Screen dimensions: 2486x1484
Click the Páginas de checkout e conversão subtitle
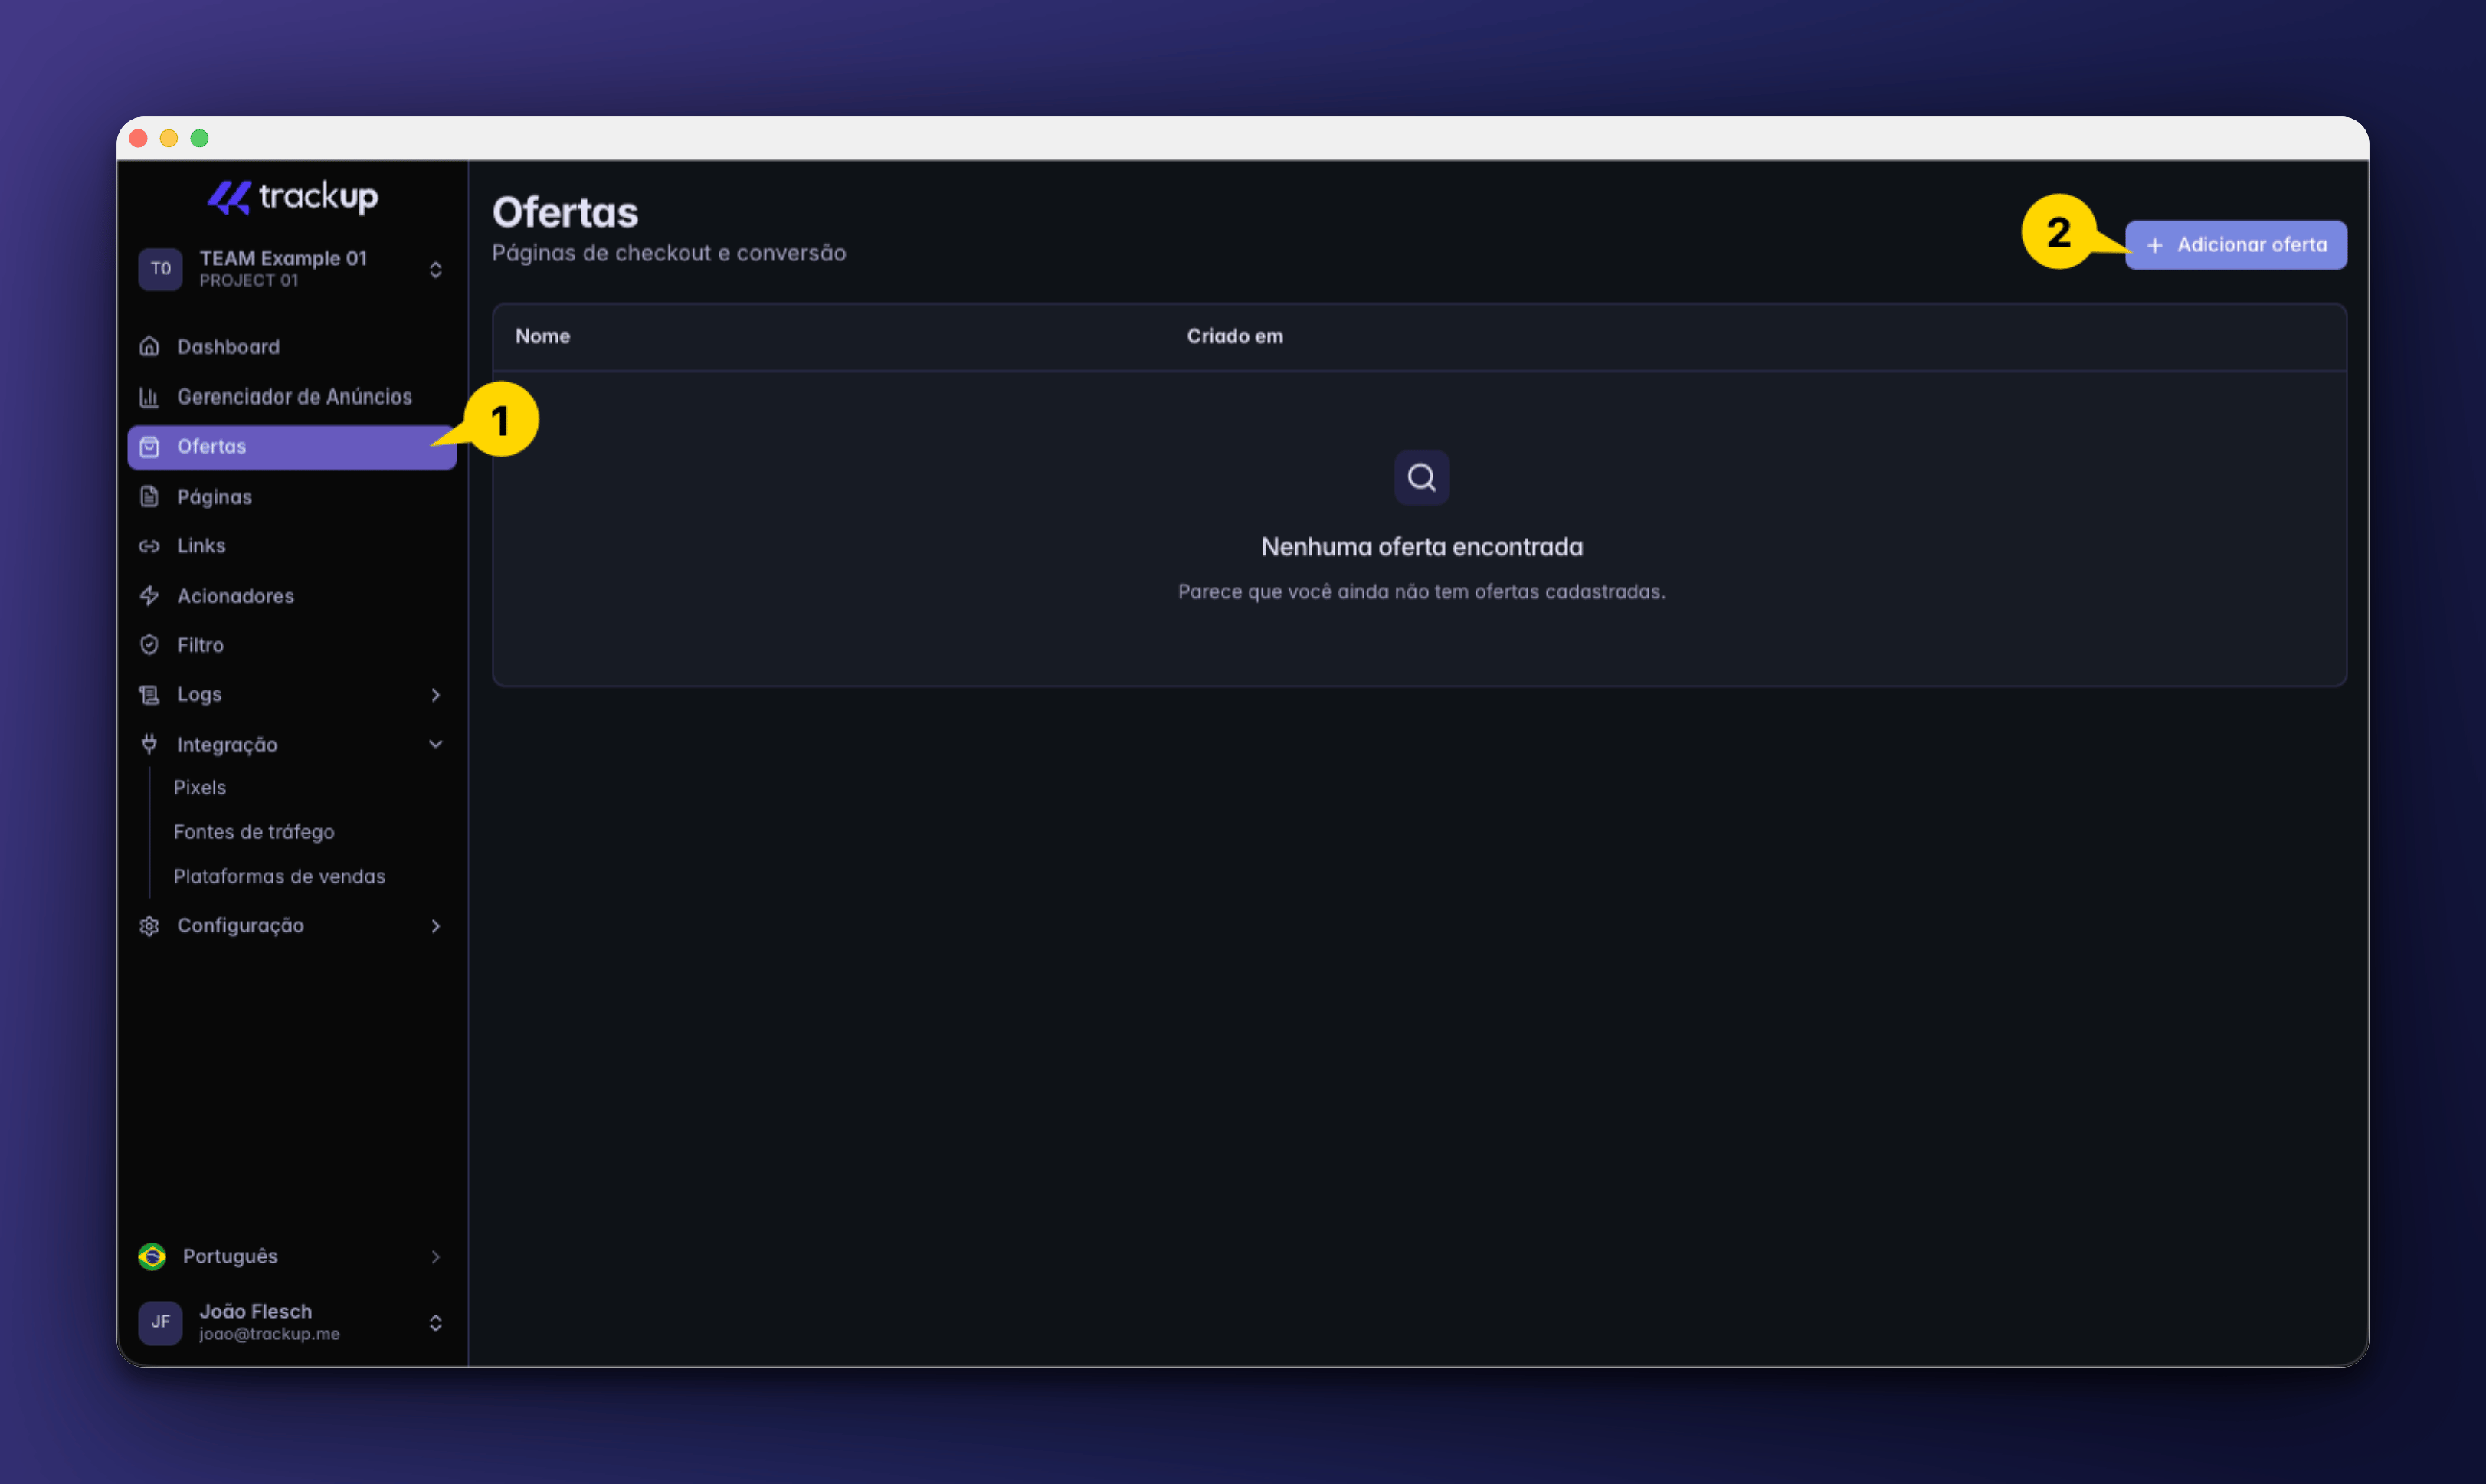pos(668,253)
